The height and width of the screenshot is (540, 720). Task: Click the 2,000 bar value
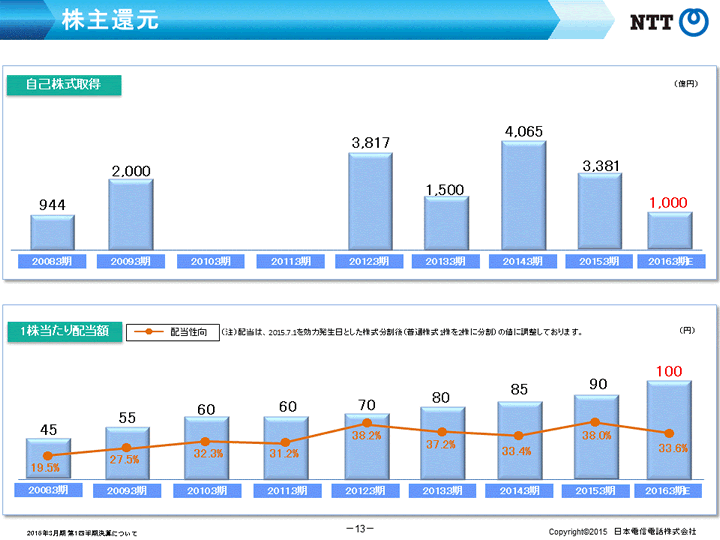coord(131,171)
